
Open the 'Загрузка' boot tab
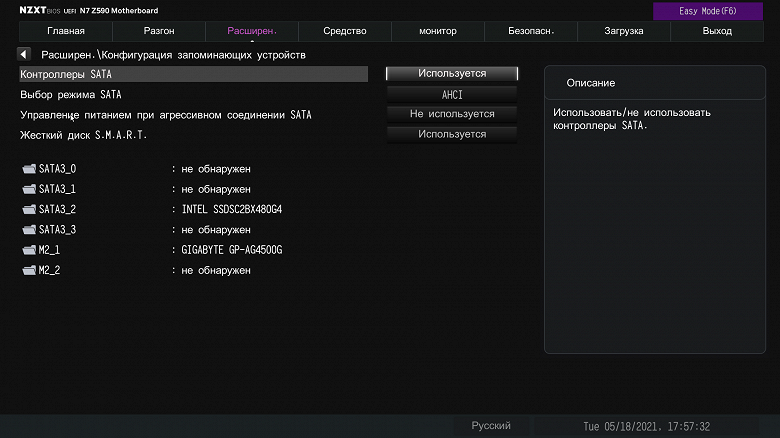624,32
